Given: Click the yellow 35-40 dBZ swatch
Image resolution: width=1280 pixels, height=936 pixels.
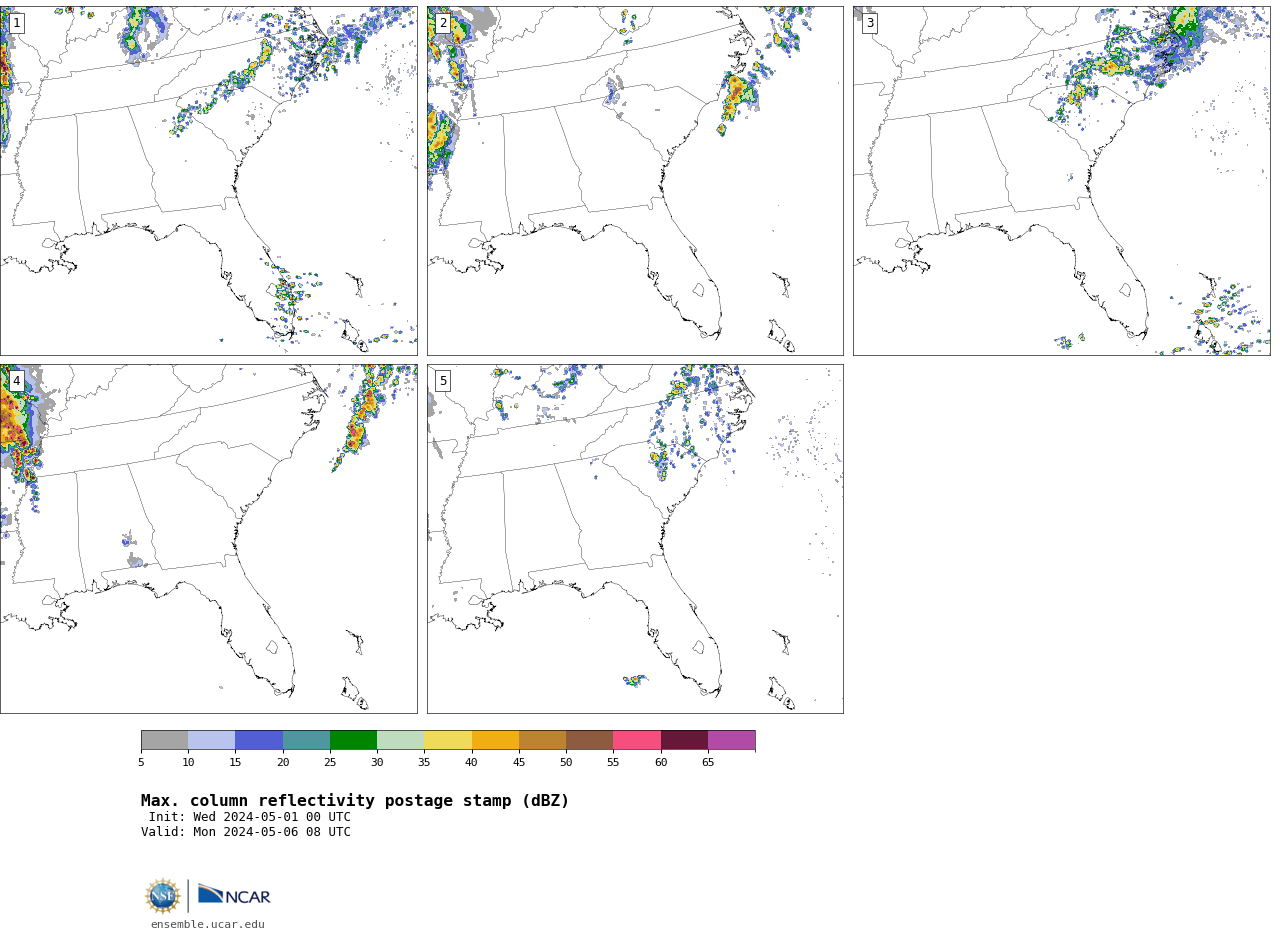Looking at the screenshot, I should pos(448,740).
